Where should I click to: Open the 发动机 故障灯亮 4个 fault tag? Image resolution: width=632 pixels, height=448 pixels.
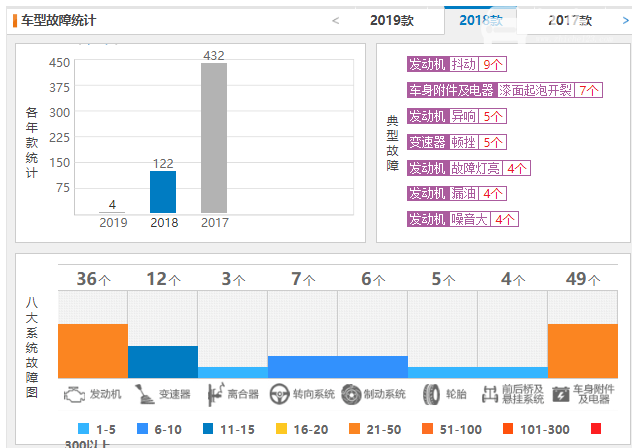(469, 168)
